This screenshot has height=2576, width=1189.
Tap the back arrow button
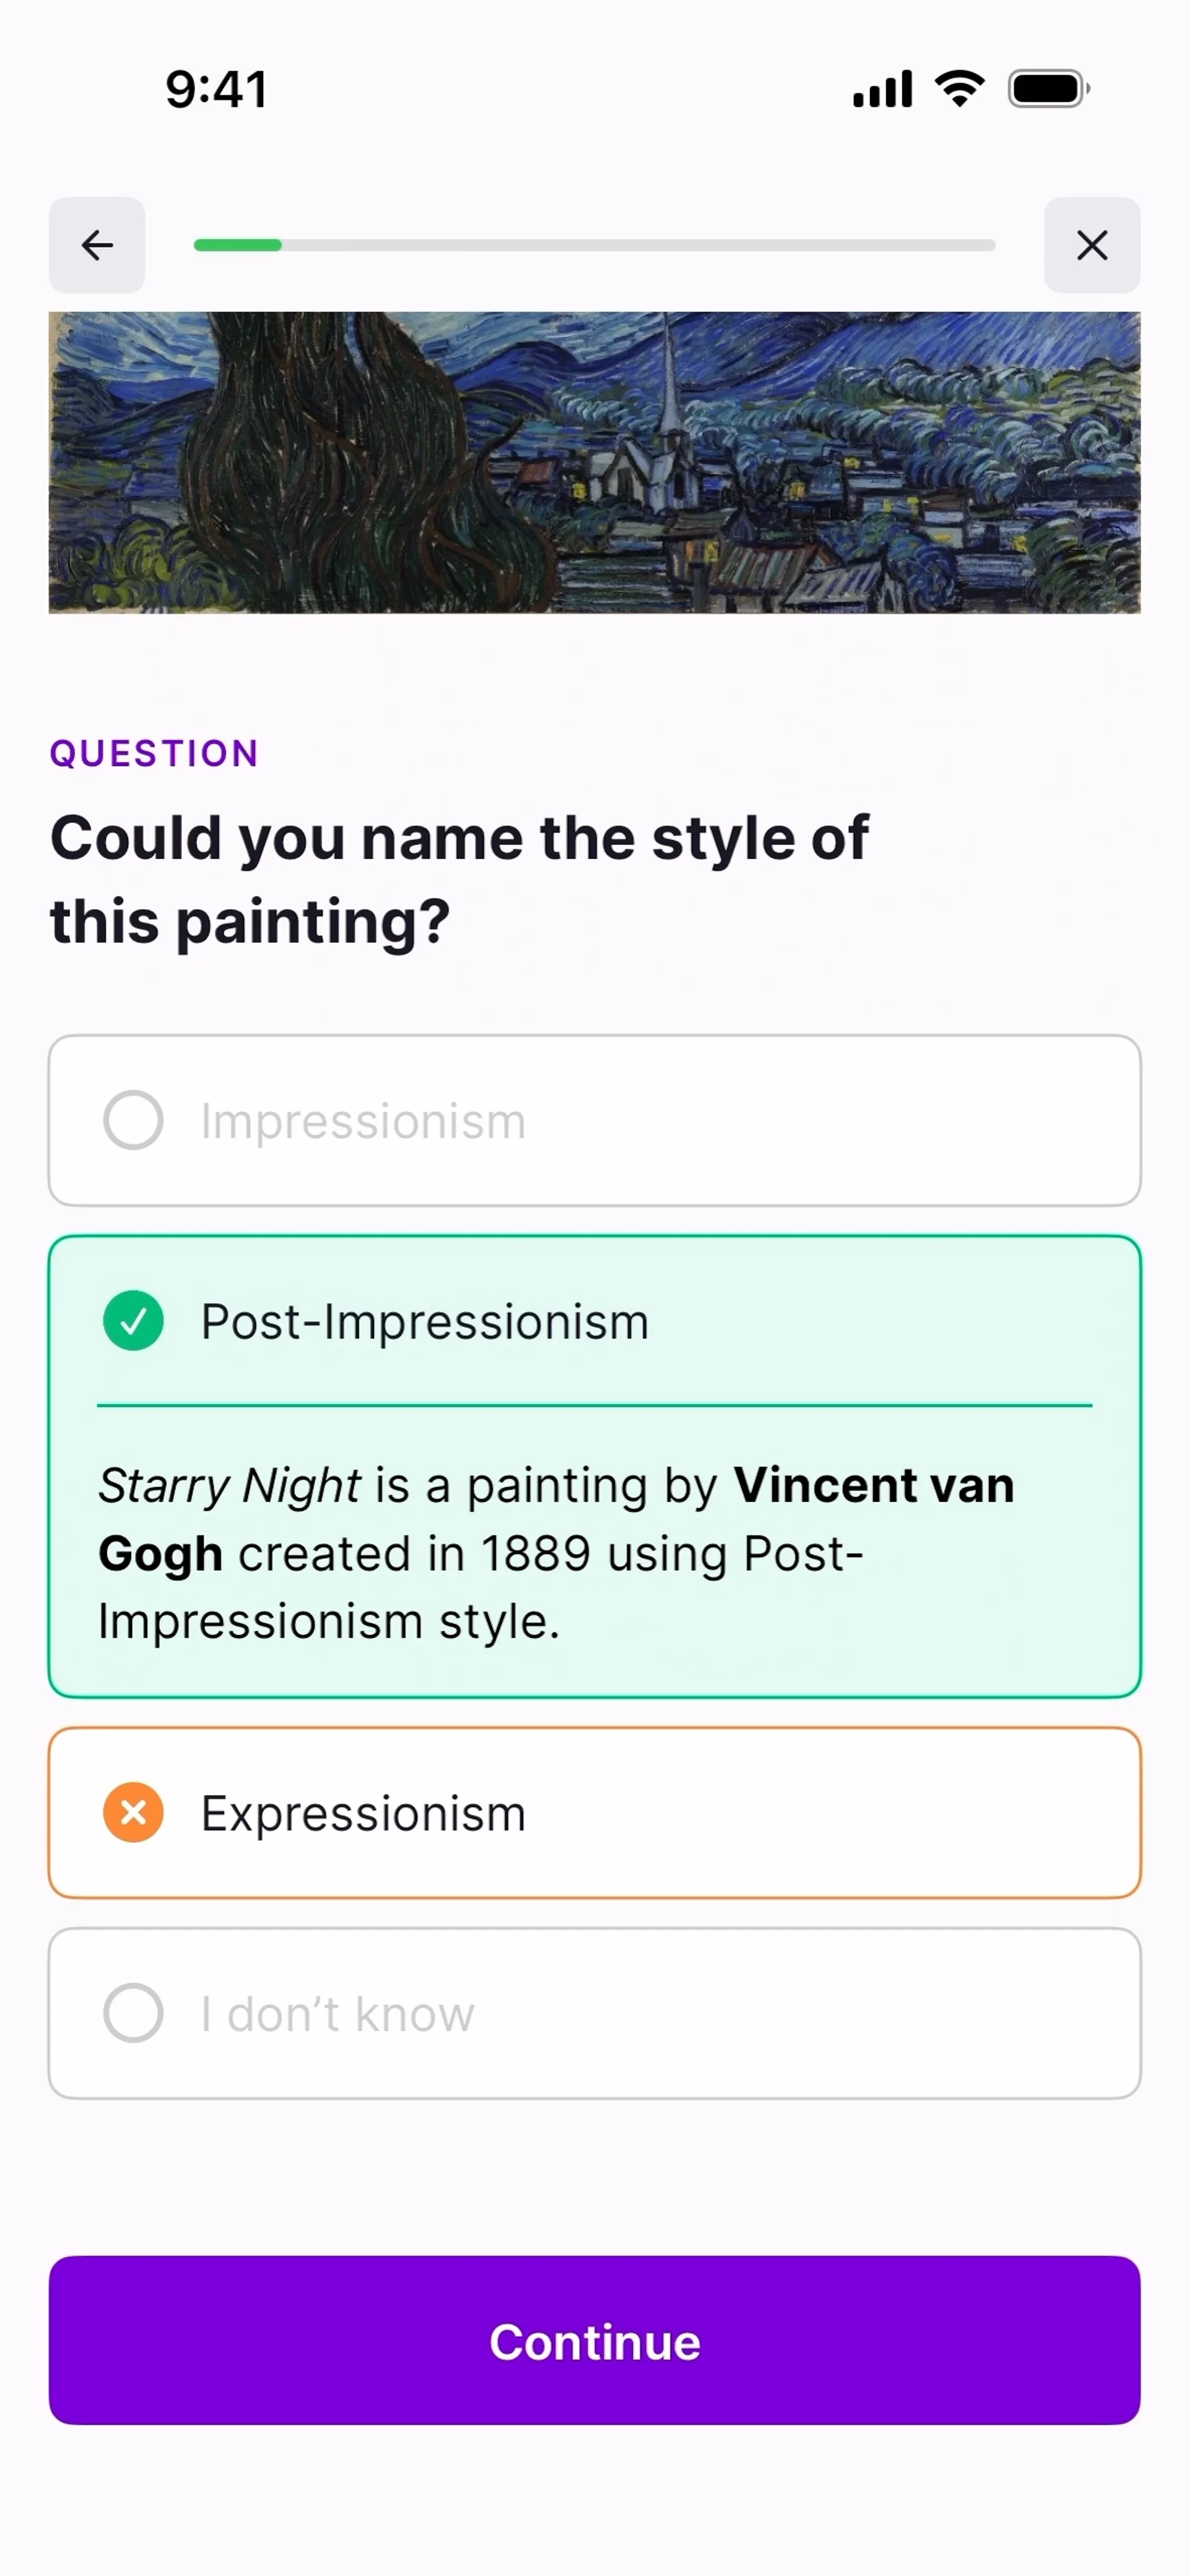(97, 245)
